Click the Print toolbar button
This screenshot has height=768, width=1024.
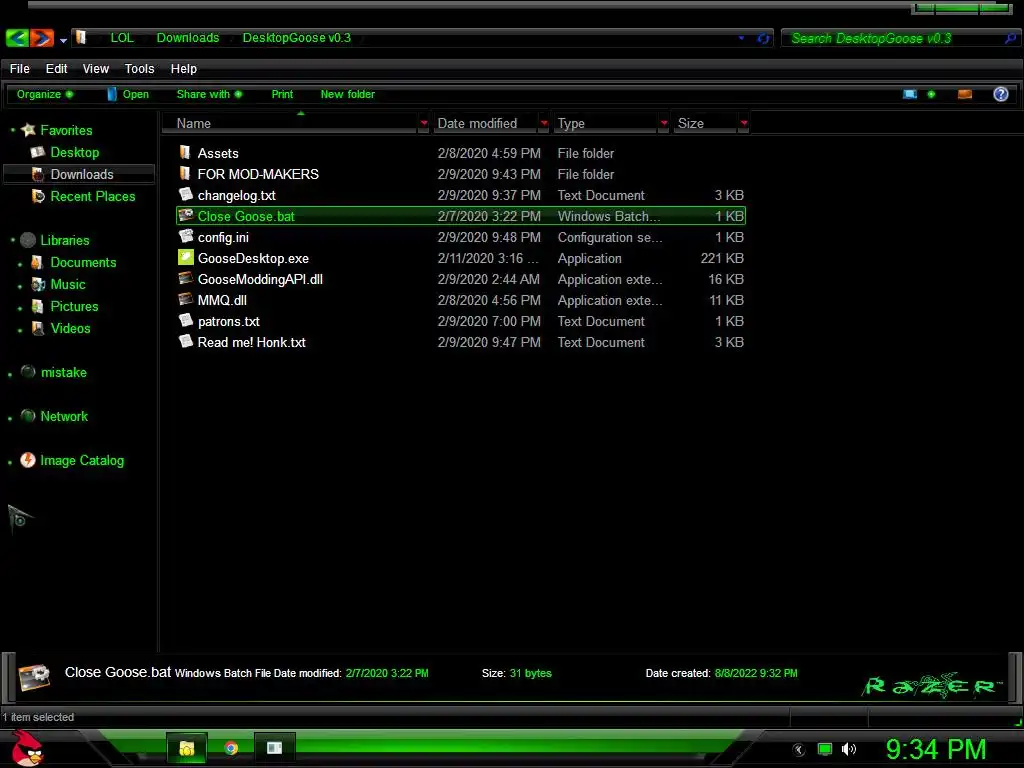pyautogui.click(x=282, y=94)
